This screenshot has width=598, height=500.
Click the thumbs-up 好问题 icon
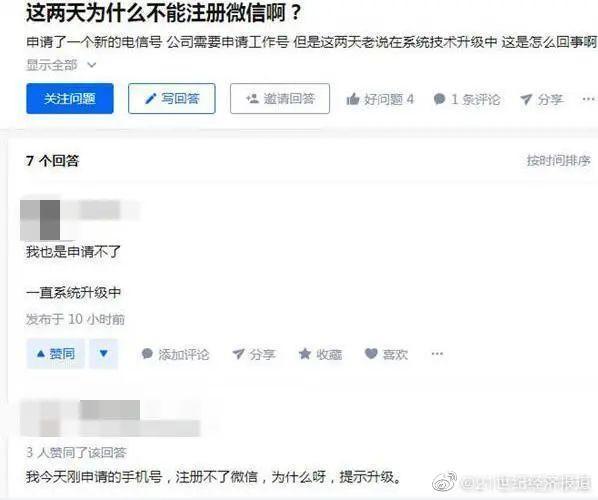[x=353, y=99]
